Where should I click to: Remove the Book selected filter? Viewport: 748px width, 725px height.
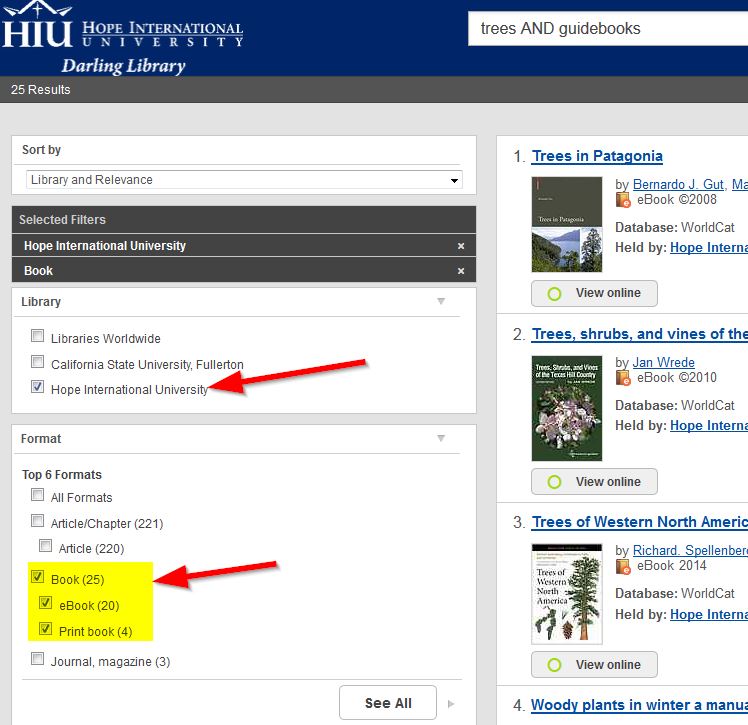click(461, 271)
